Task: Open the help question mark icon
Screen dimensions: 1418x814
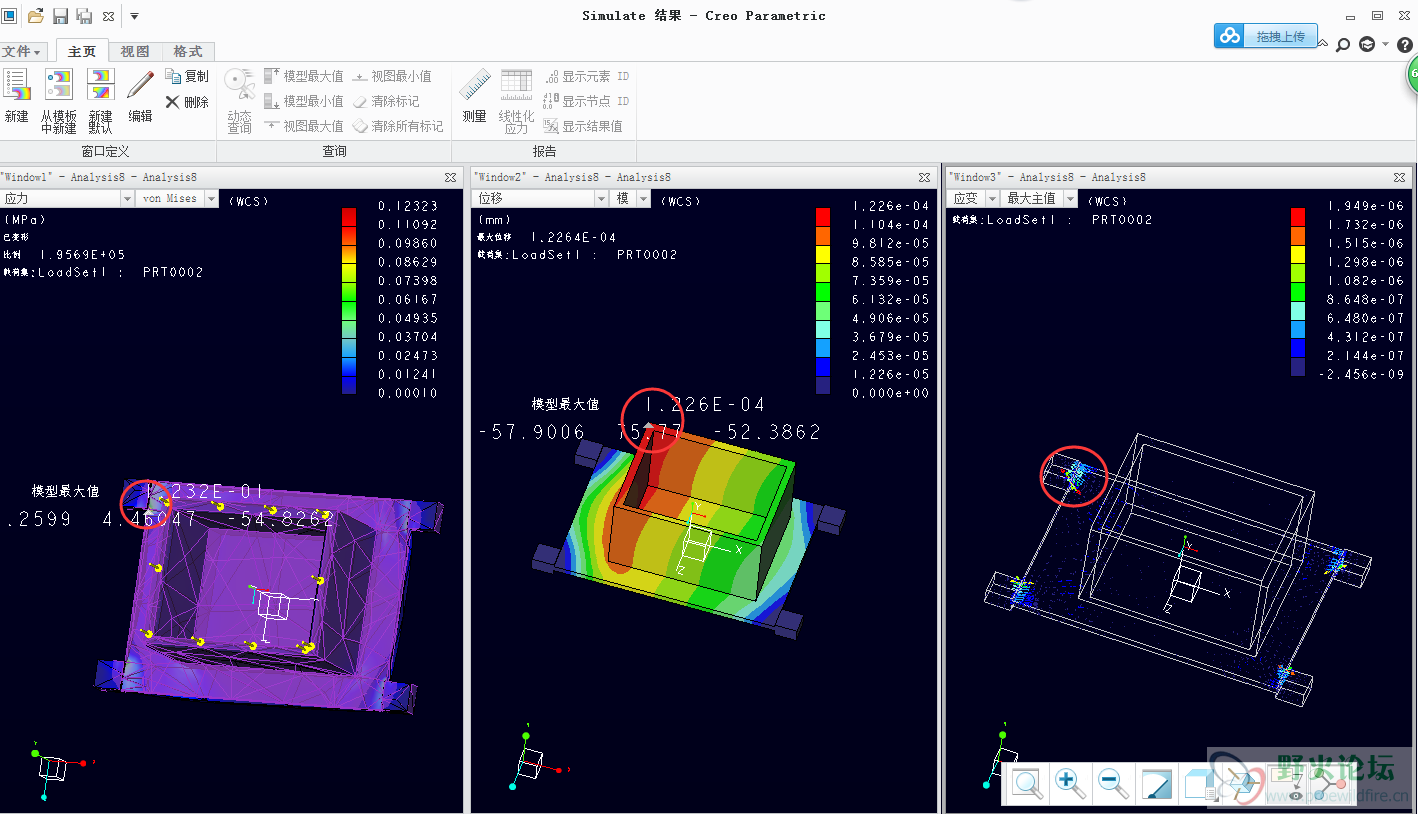Action: [x=1404, y=45]
